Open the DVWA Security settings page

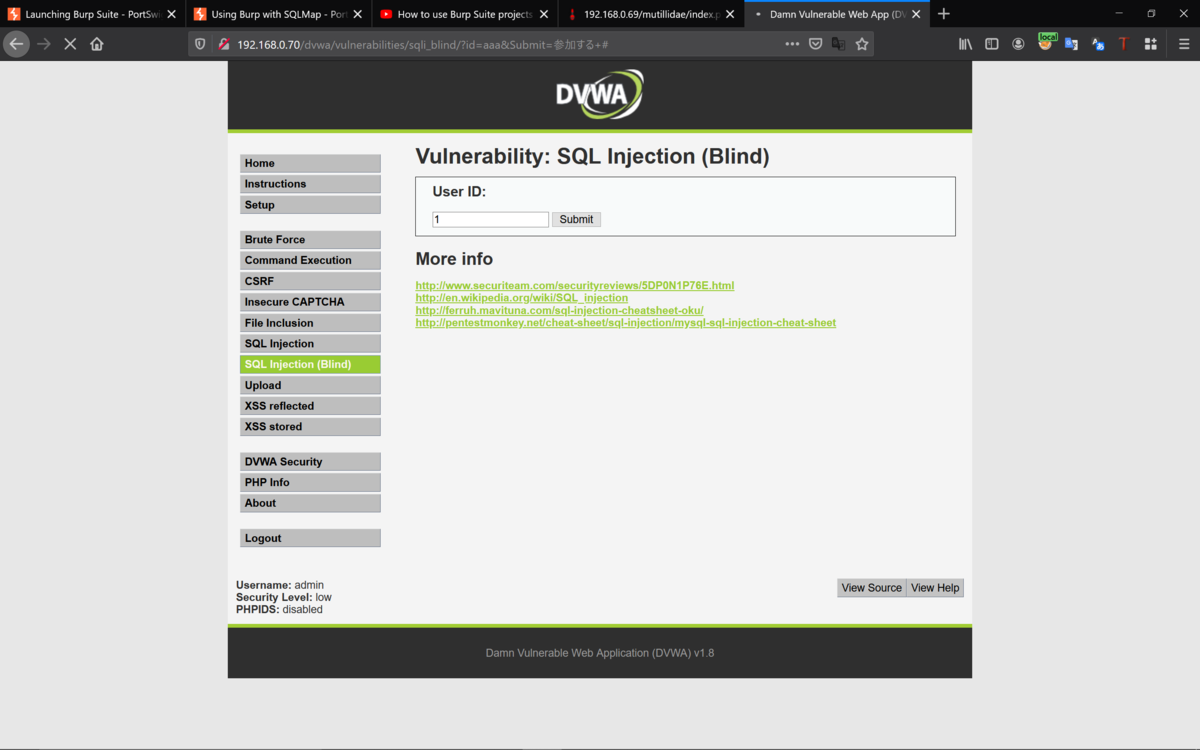click(x=310, y=462)
